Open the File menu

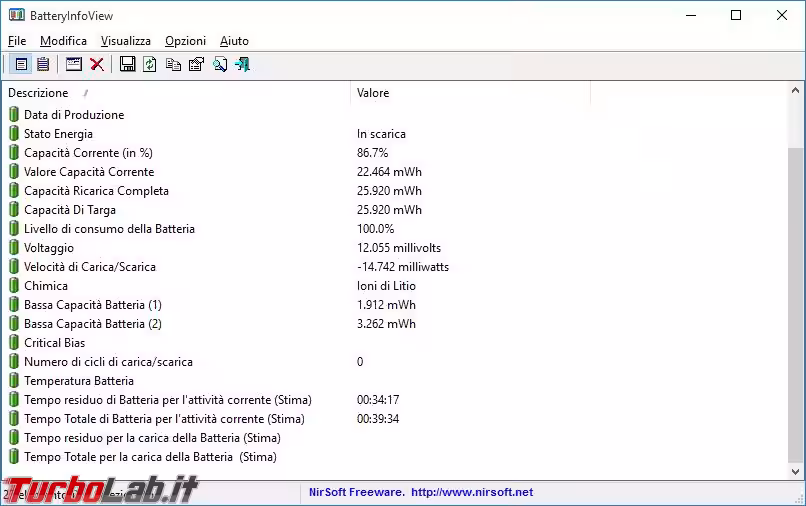tap(17, 41)
